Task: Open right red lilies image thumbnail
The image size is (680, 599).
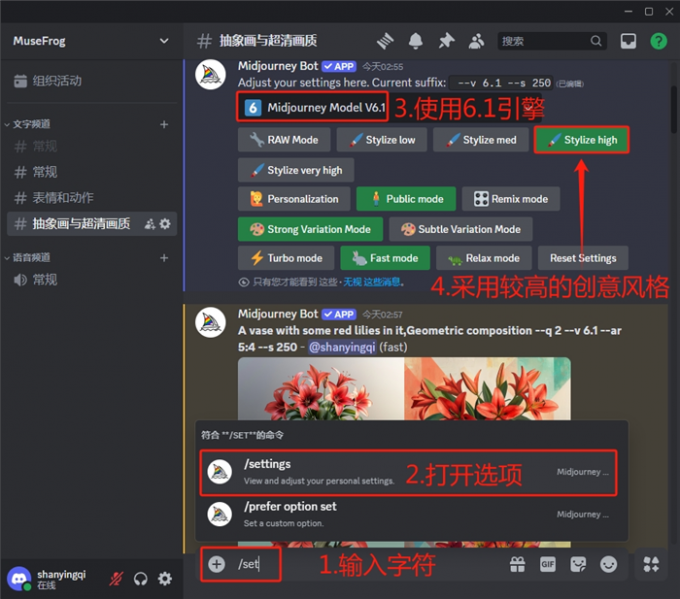Action: [487, 389]
